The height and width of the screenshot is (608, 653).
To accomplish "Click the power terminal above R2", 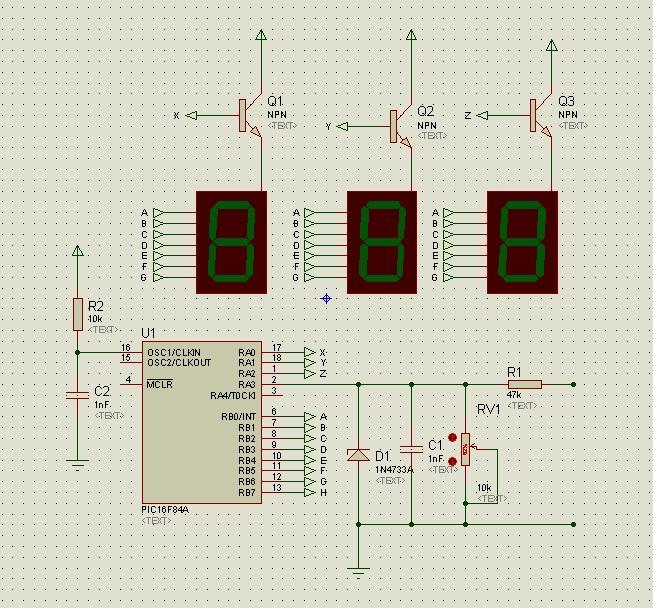I will point(77,251).
